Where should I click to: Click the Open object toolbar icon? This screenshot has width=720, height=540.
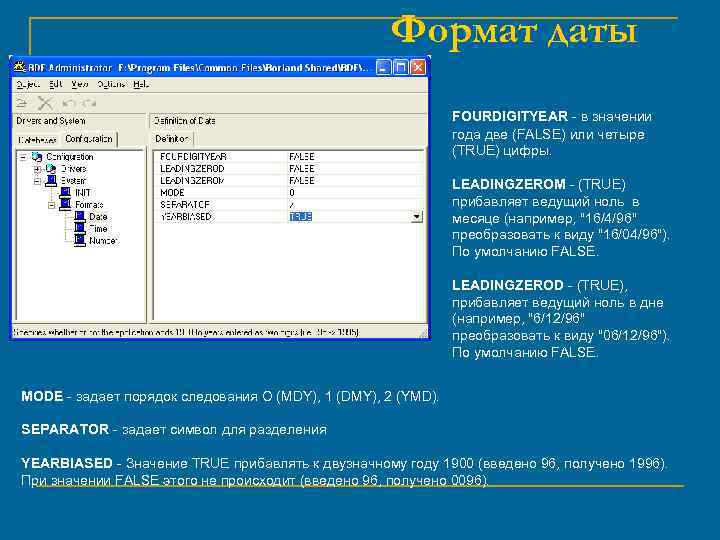coord(22,103)
